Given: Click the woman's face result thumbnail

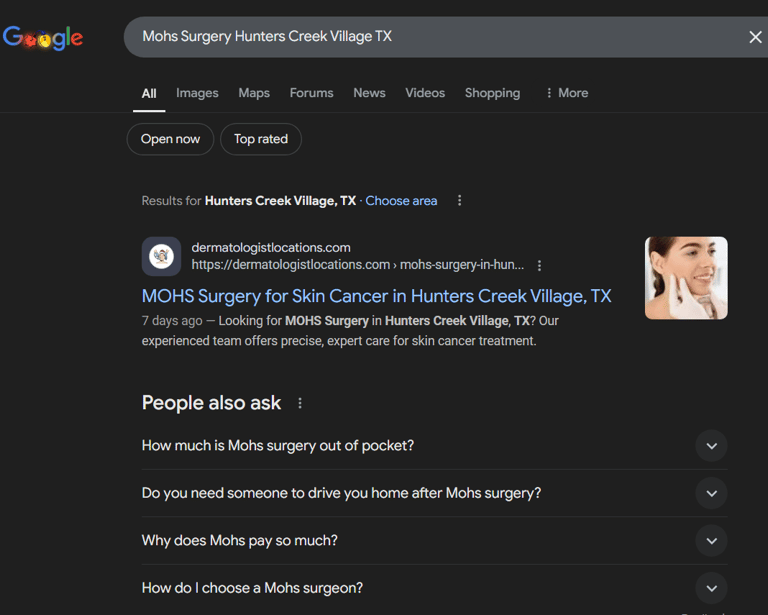Looking at the screenshot, I should (686, 278).
